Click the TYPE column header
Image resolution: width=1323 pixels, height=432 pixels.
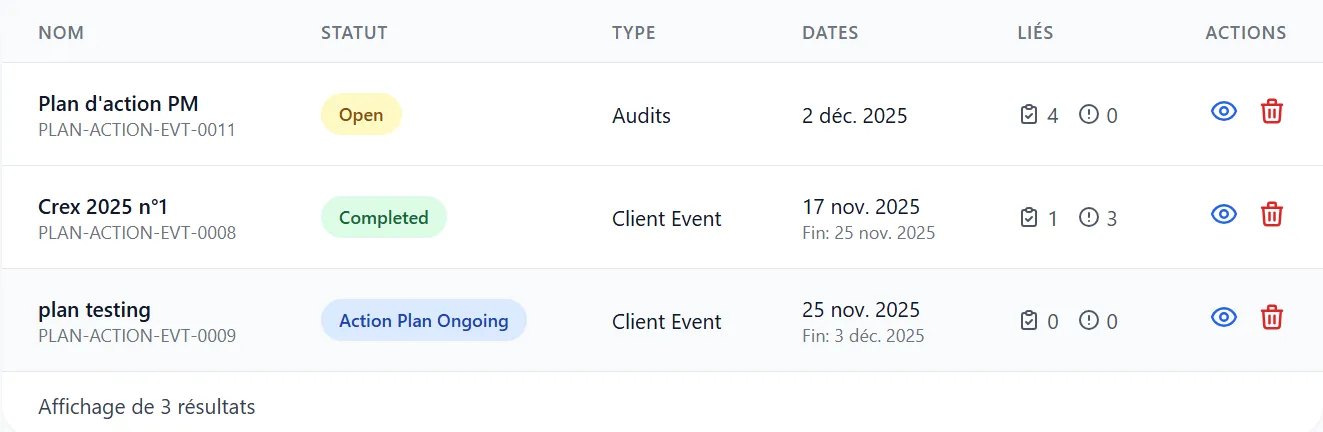click(634, 33)
